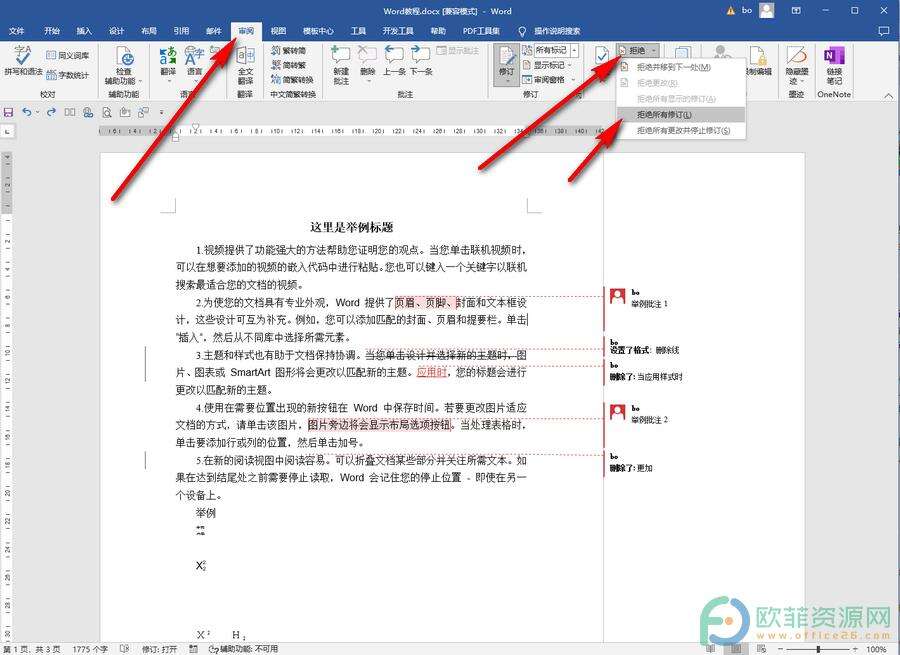Switch to the 开始 home tab
Image resolution: width=900 pixels, height=655 pixels.
click(52, 31)
